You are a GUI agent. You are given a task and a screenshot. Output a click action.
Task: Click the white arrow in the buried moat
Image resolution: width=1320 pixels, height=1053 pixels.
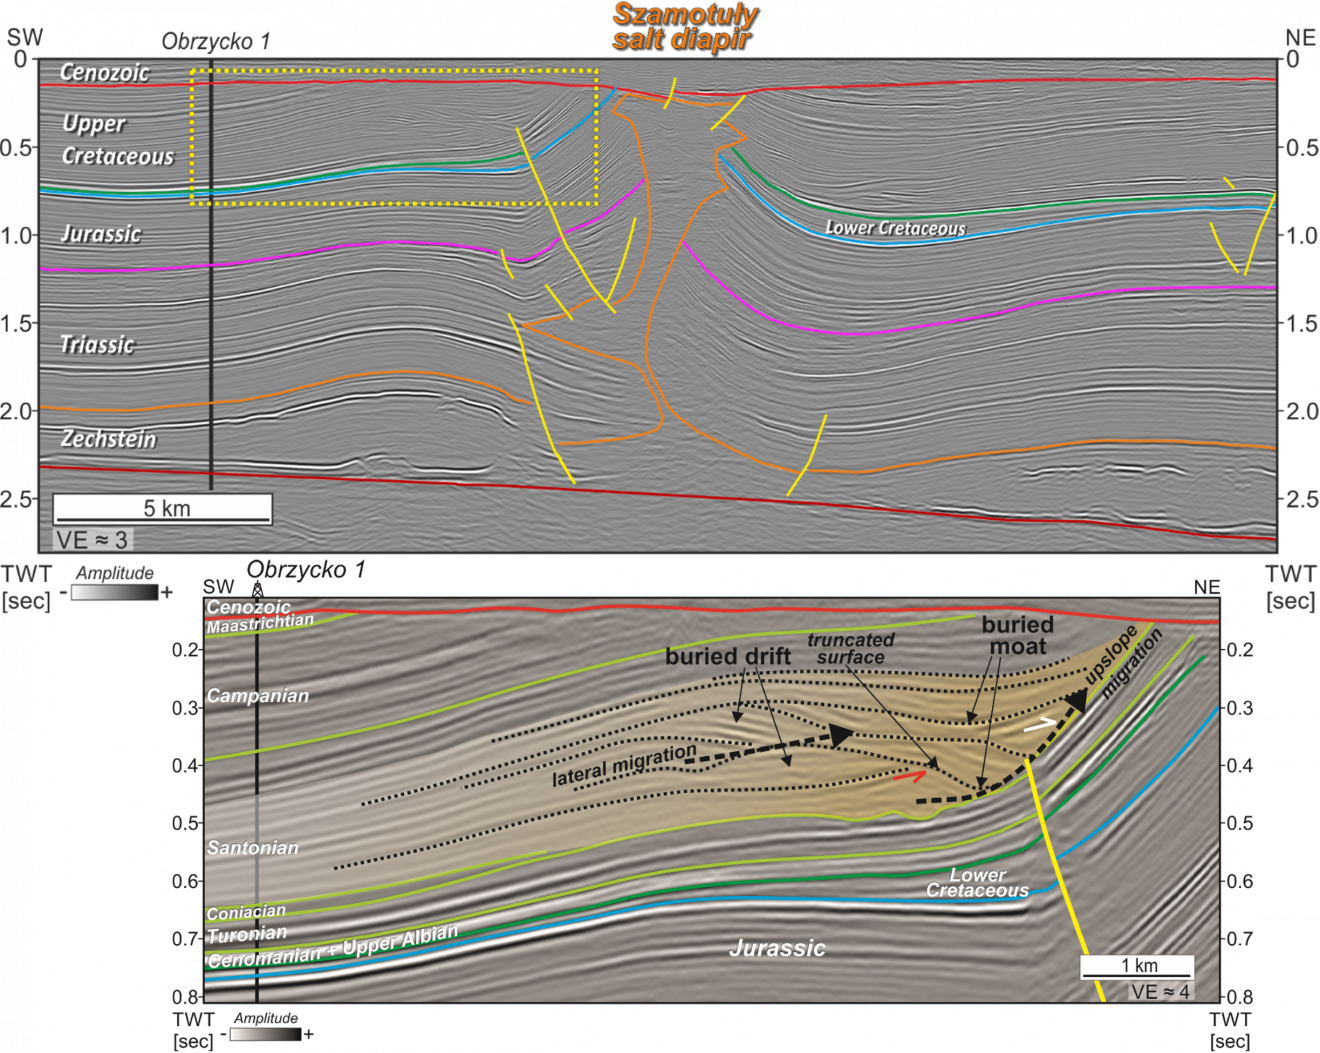[1039, 724]
